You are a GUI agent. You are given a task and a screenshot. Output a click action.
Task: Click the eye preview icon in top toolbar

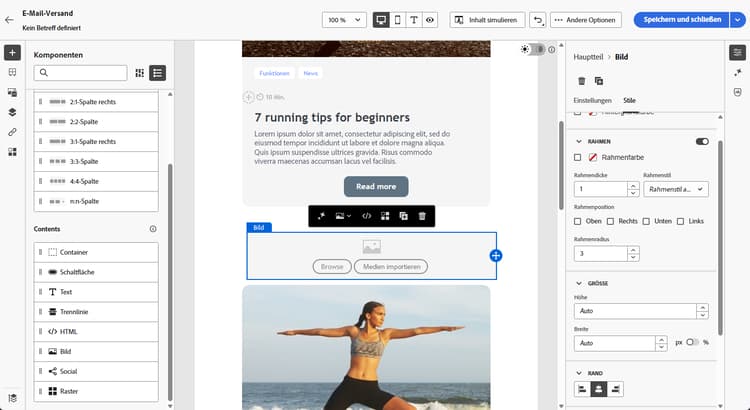click(x=430, y=20)
